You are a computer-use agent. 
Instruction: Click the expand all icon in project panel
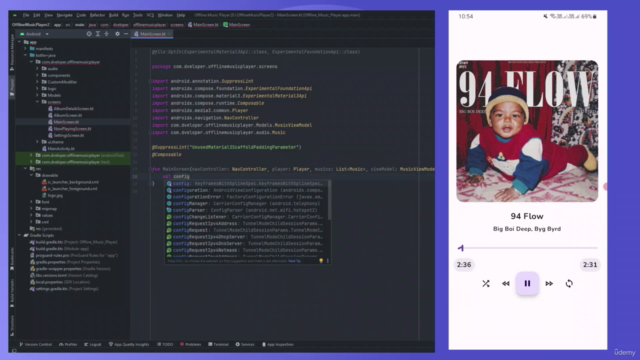pyautogui.click(x=98, y=34)
